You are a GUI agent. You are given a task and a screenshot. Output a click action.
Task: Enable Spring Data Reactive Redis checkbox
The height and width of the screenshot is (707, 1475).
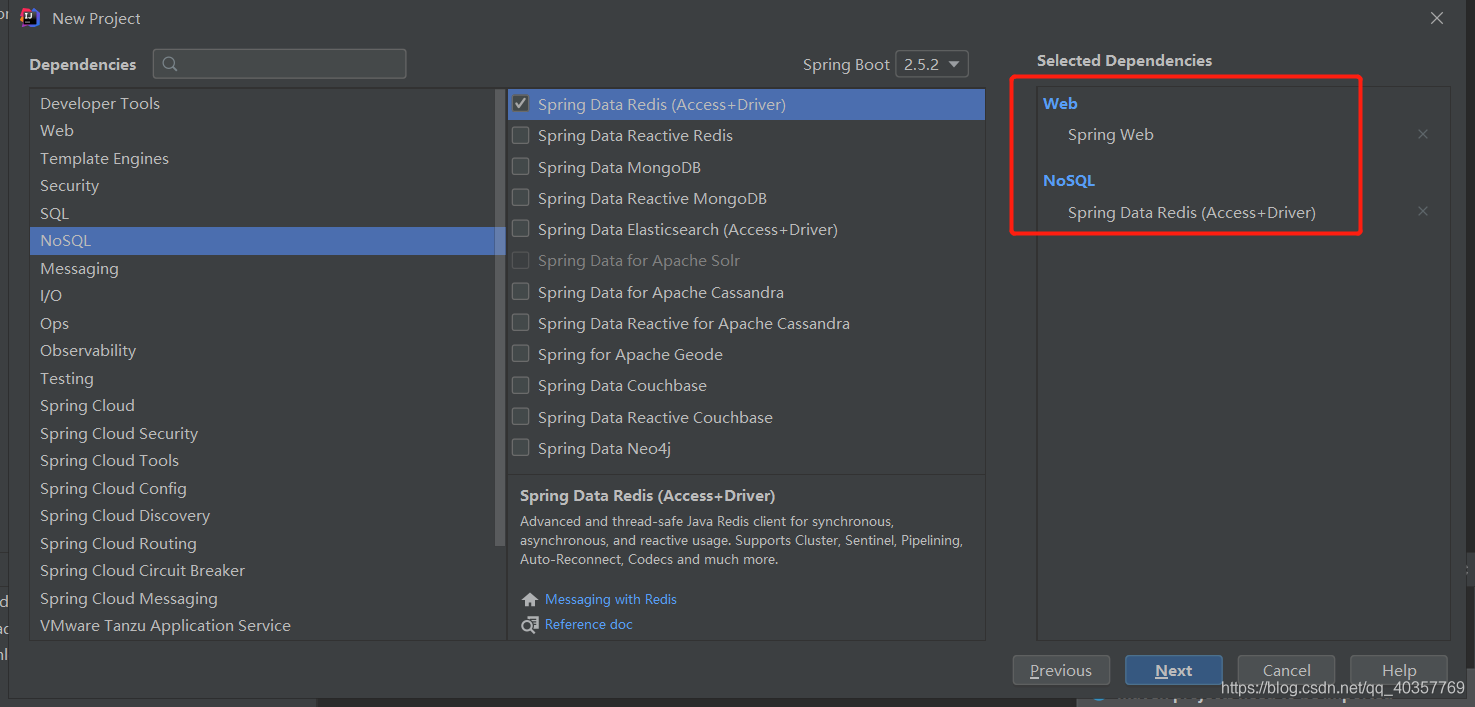coord(521,135)
